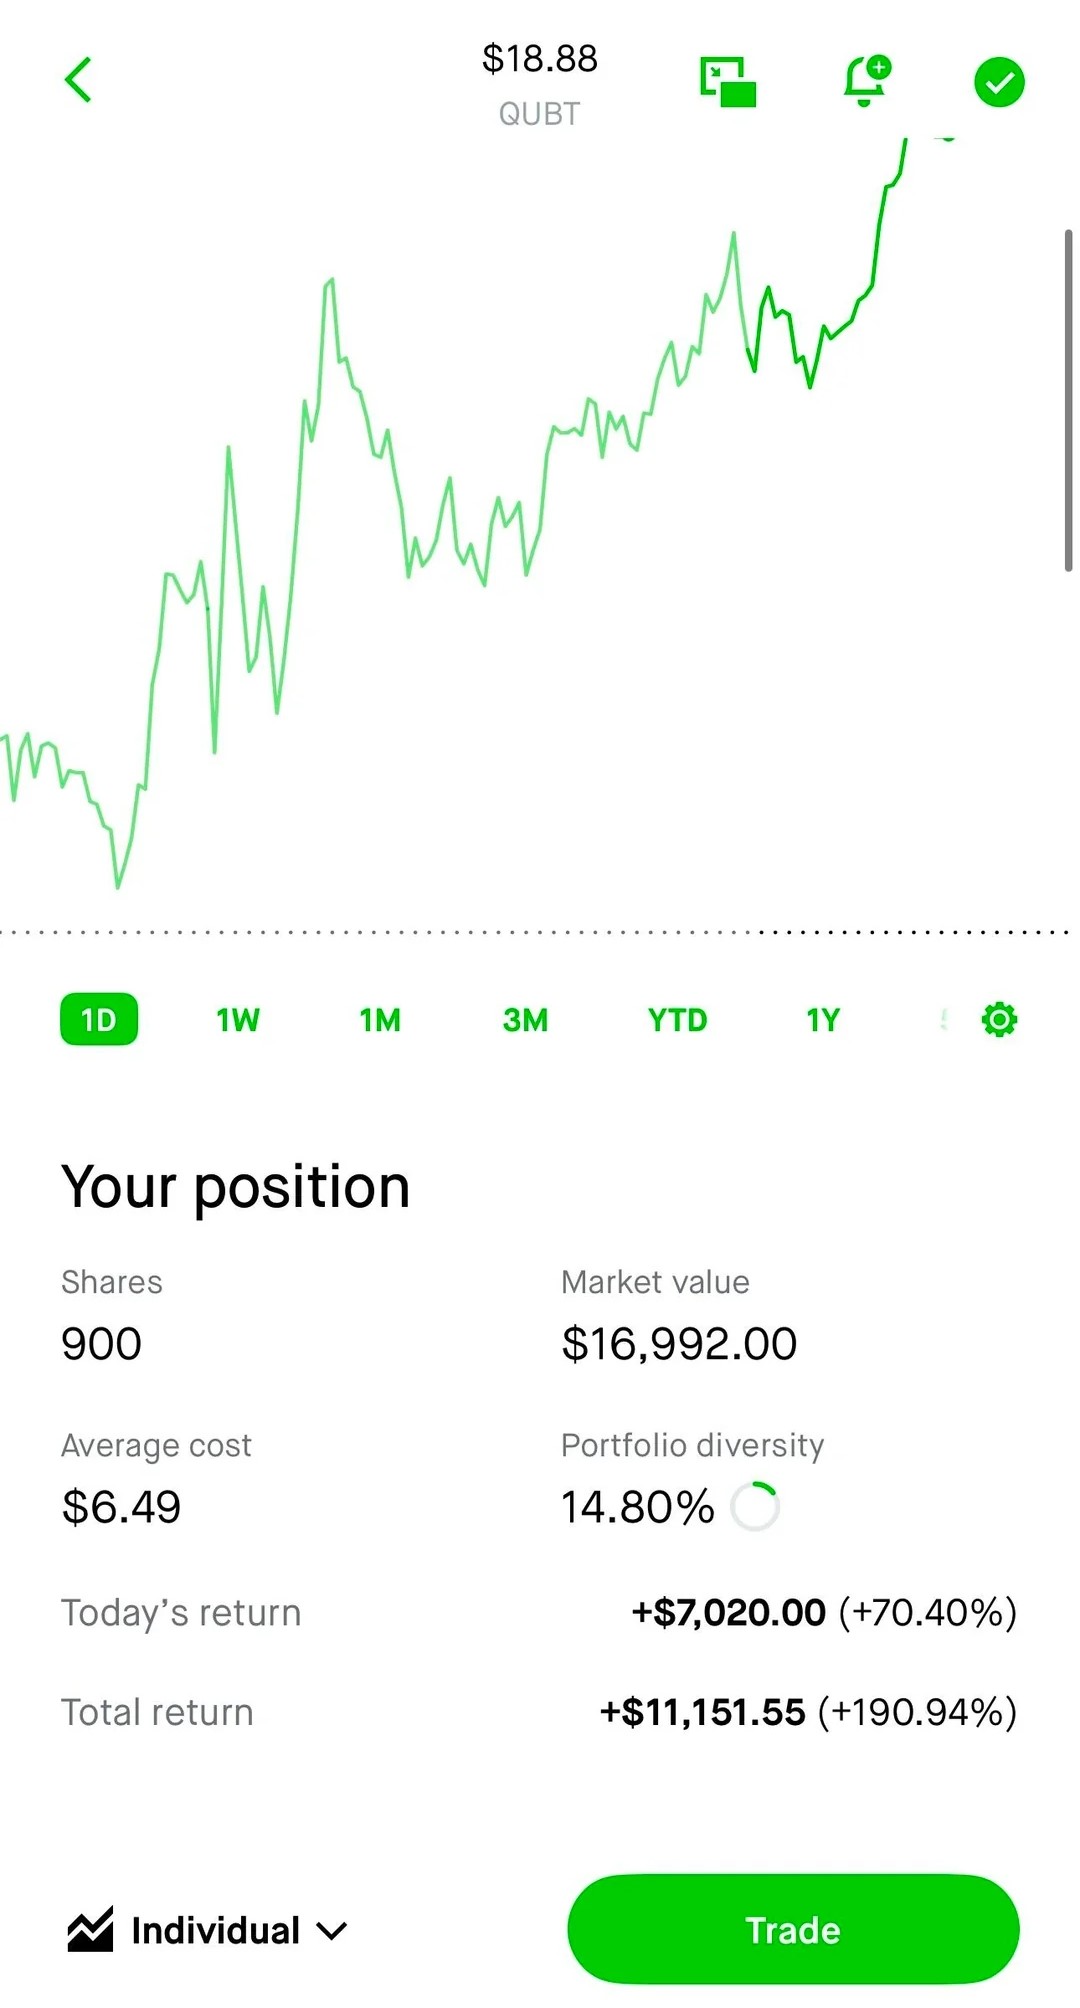1080x2008 pixels.
Task: Select the 1D chart range
Action: 99,1019
